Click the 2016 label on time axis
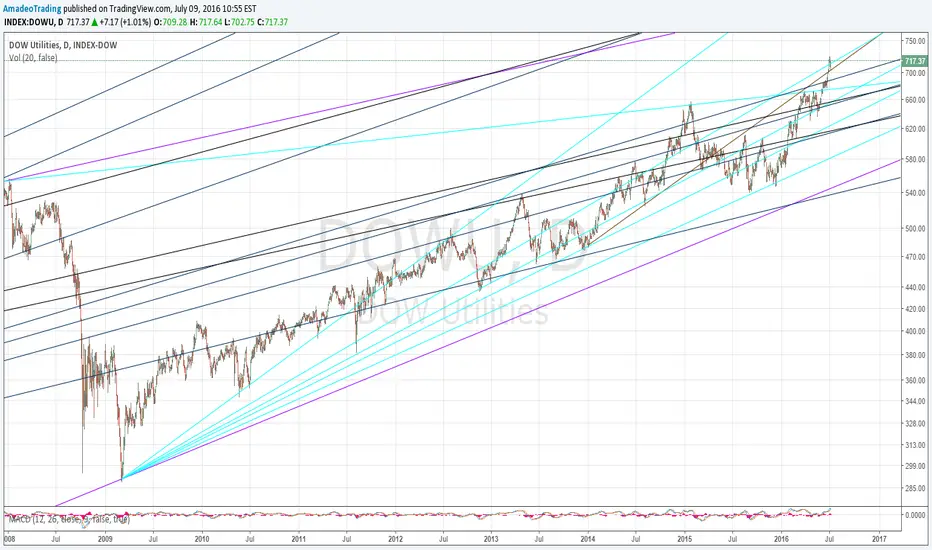 (x=782, y=539)
